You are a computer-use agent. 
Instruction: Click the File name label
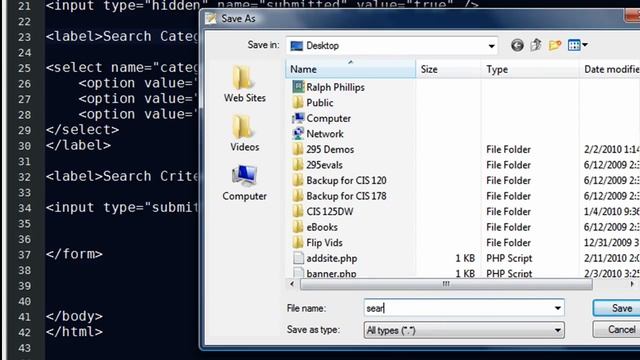(307, 308)
